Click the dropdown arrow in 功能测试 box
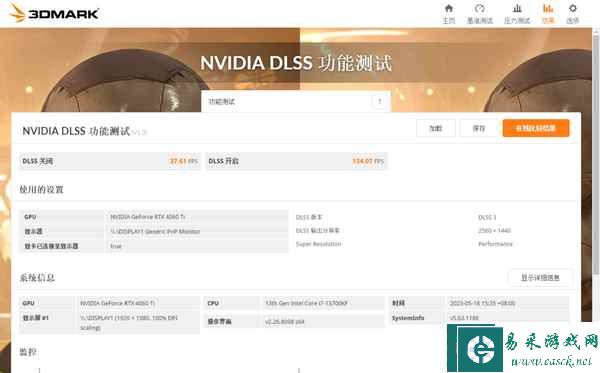Viewport: 600px width, 373px height. 380,101
